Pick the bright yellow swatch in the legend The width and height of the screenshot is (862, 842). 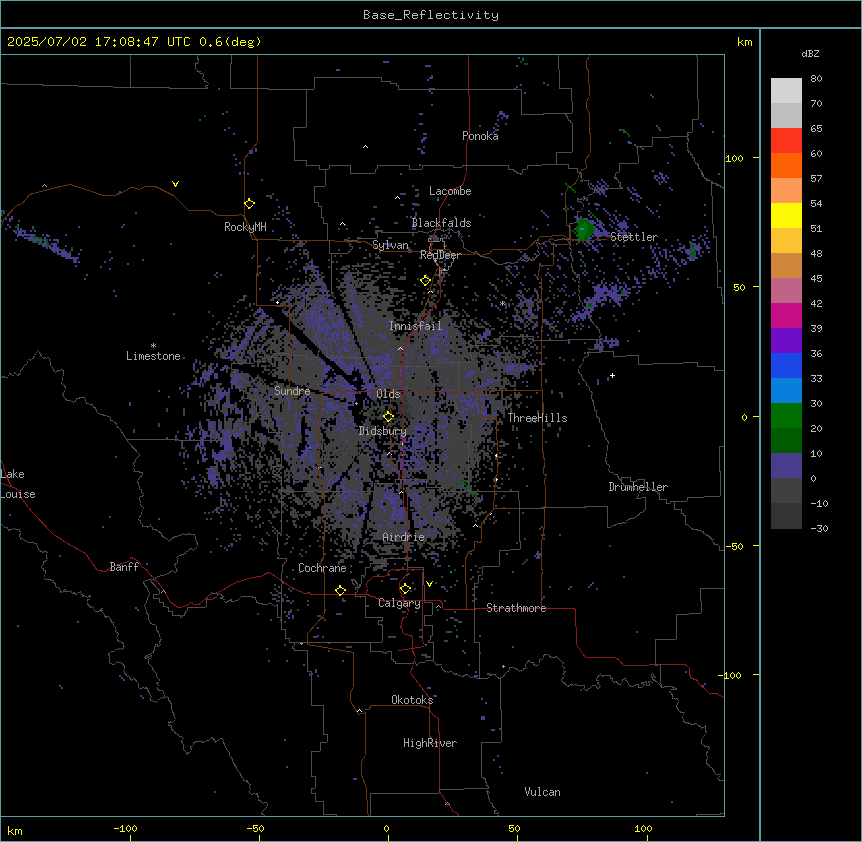(786, 215)
